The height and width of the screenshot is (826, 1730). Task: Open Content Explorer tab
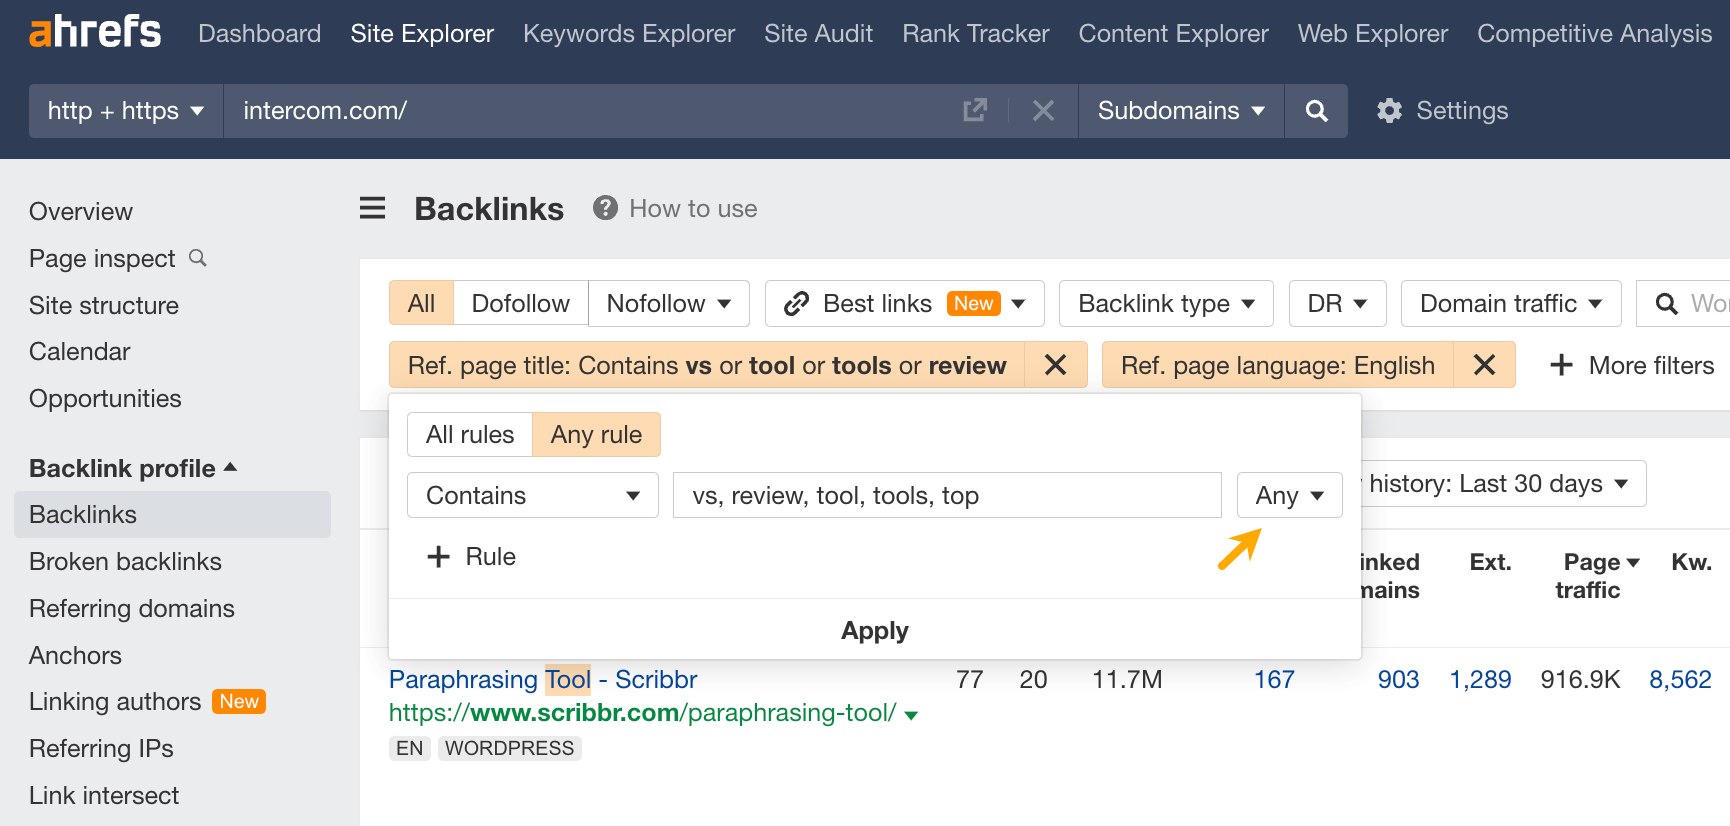point(1173,33)
